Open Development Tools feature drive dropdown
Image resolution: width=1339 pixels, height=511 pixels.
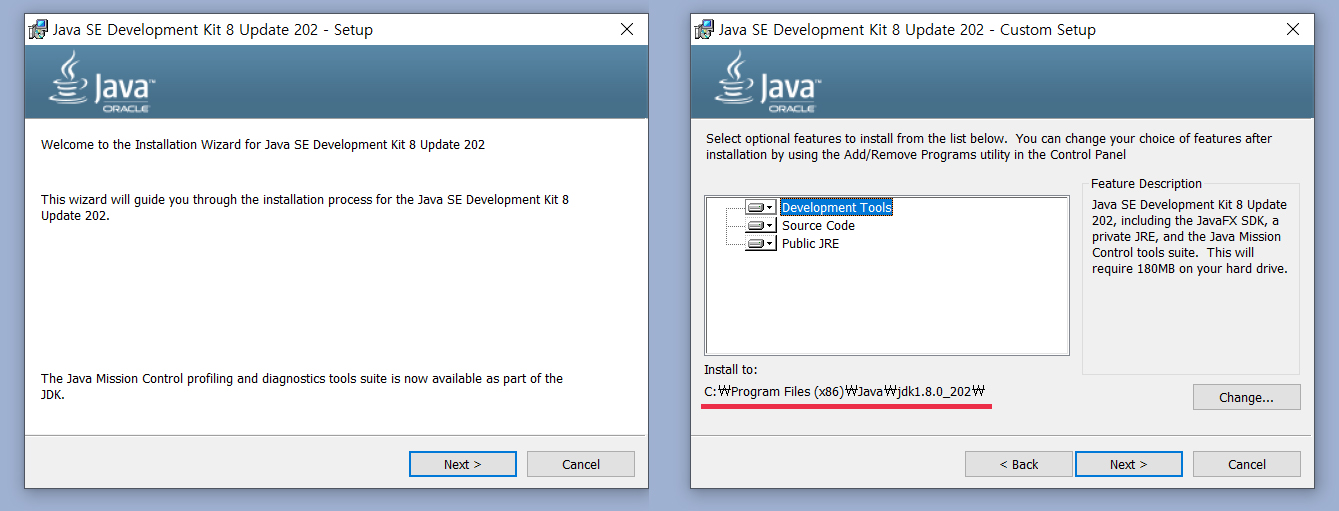click(x=761, y=207)
